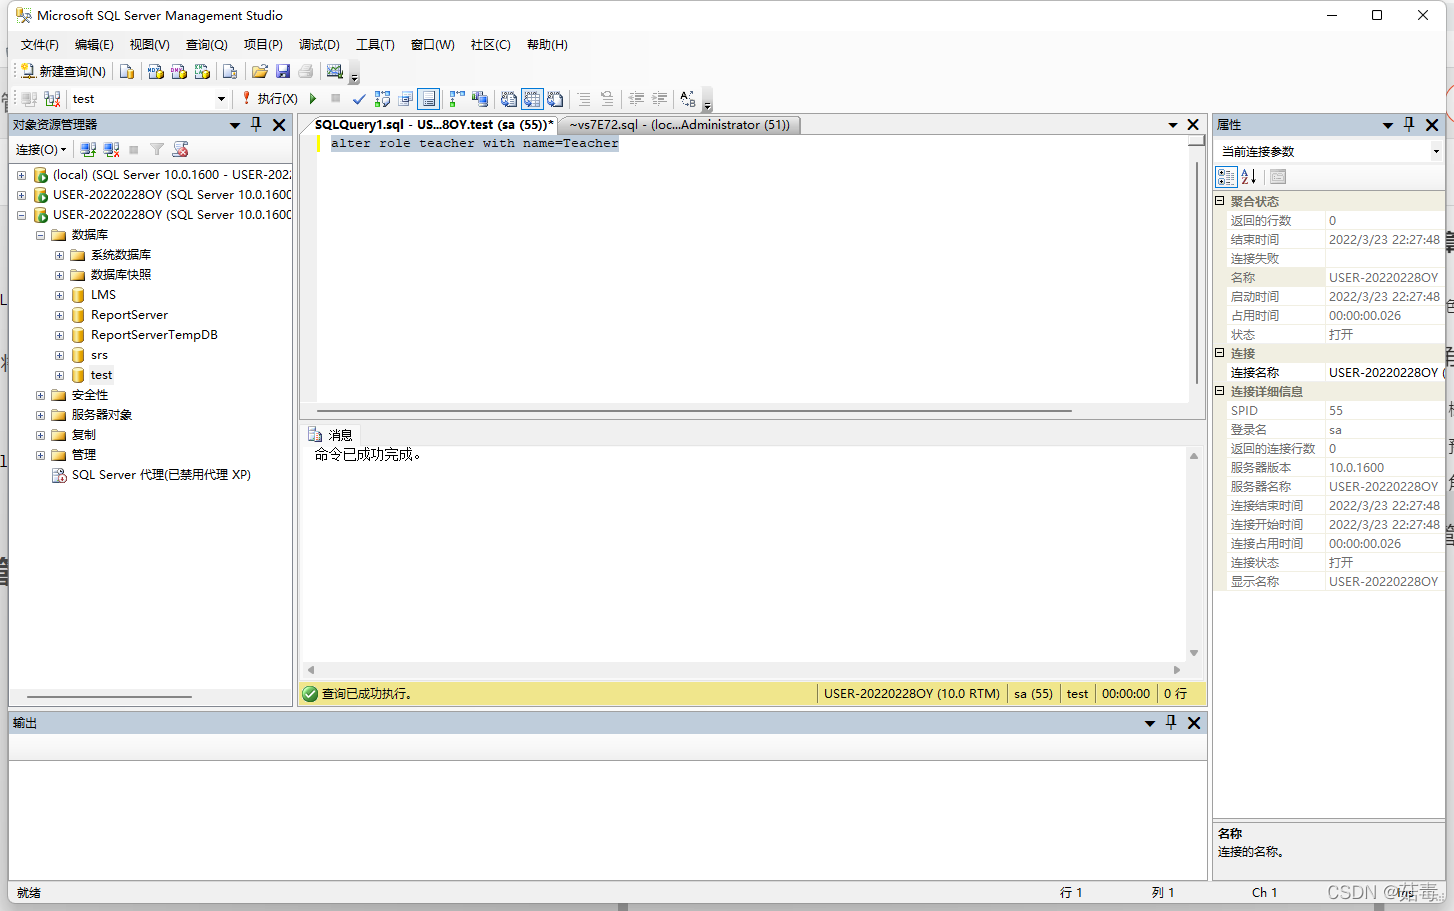Click the 新建查询(N) button

(63, 71)
